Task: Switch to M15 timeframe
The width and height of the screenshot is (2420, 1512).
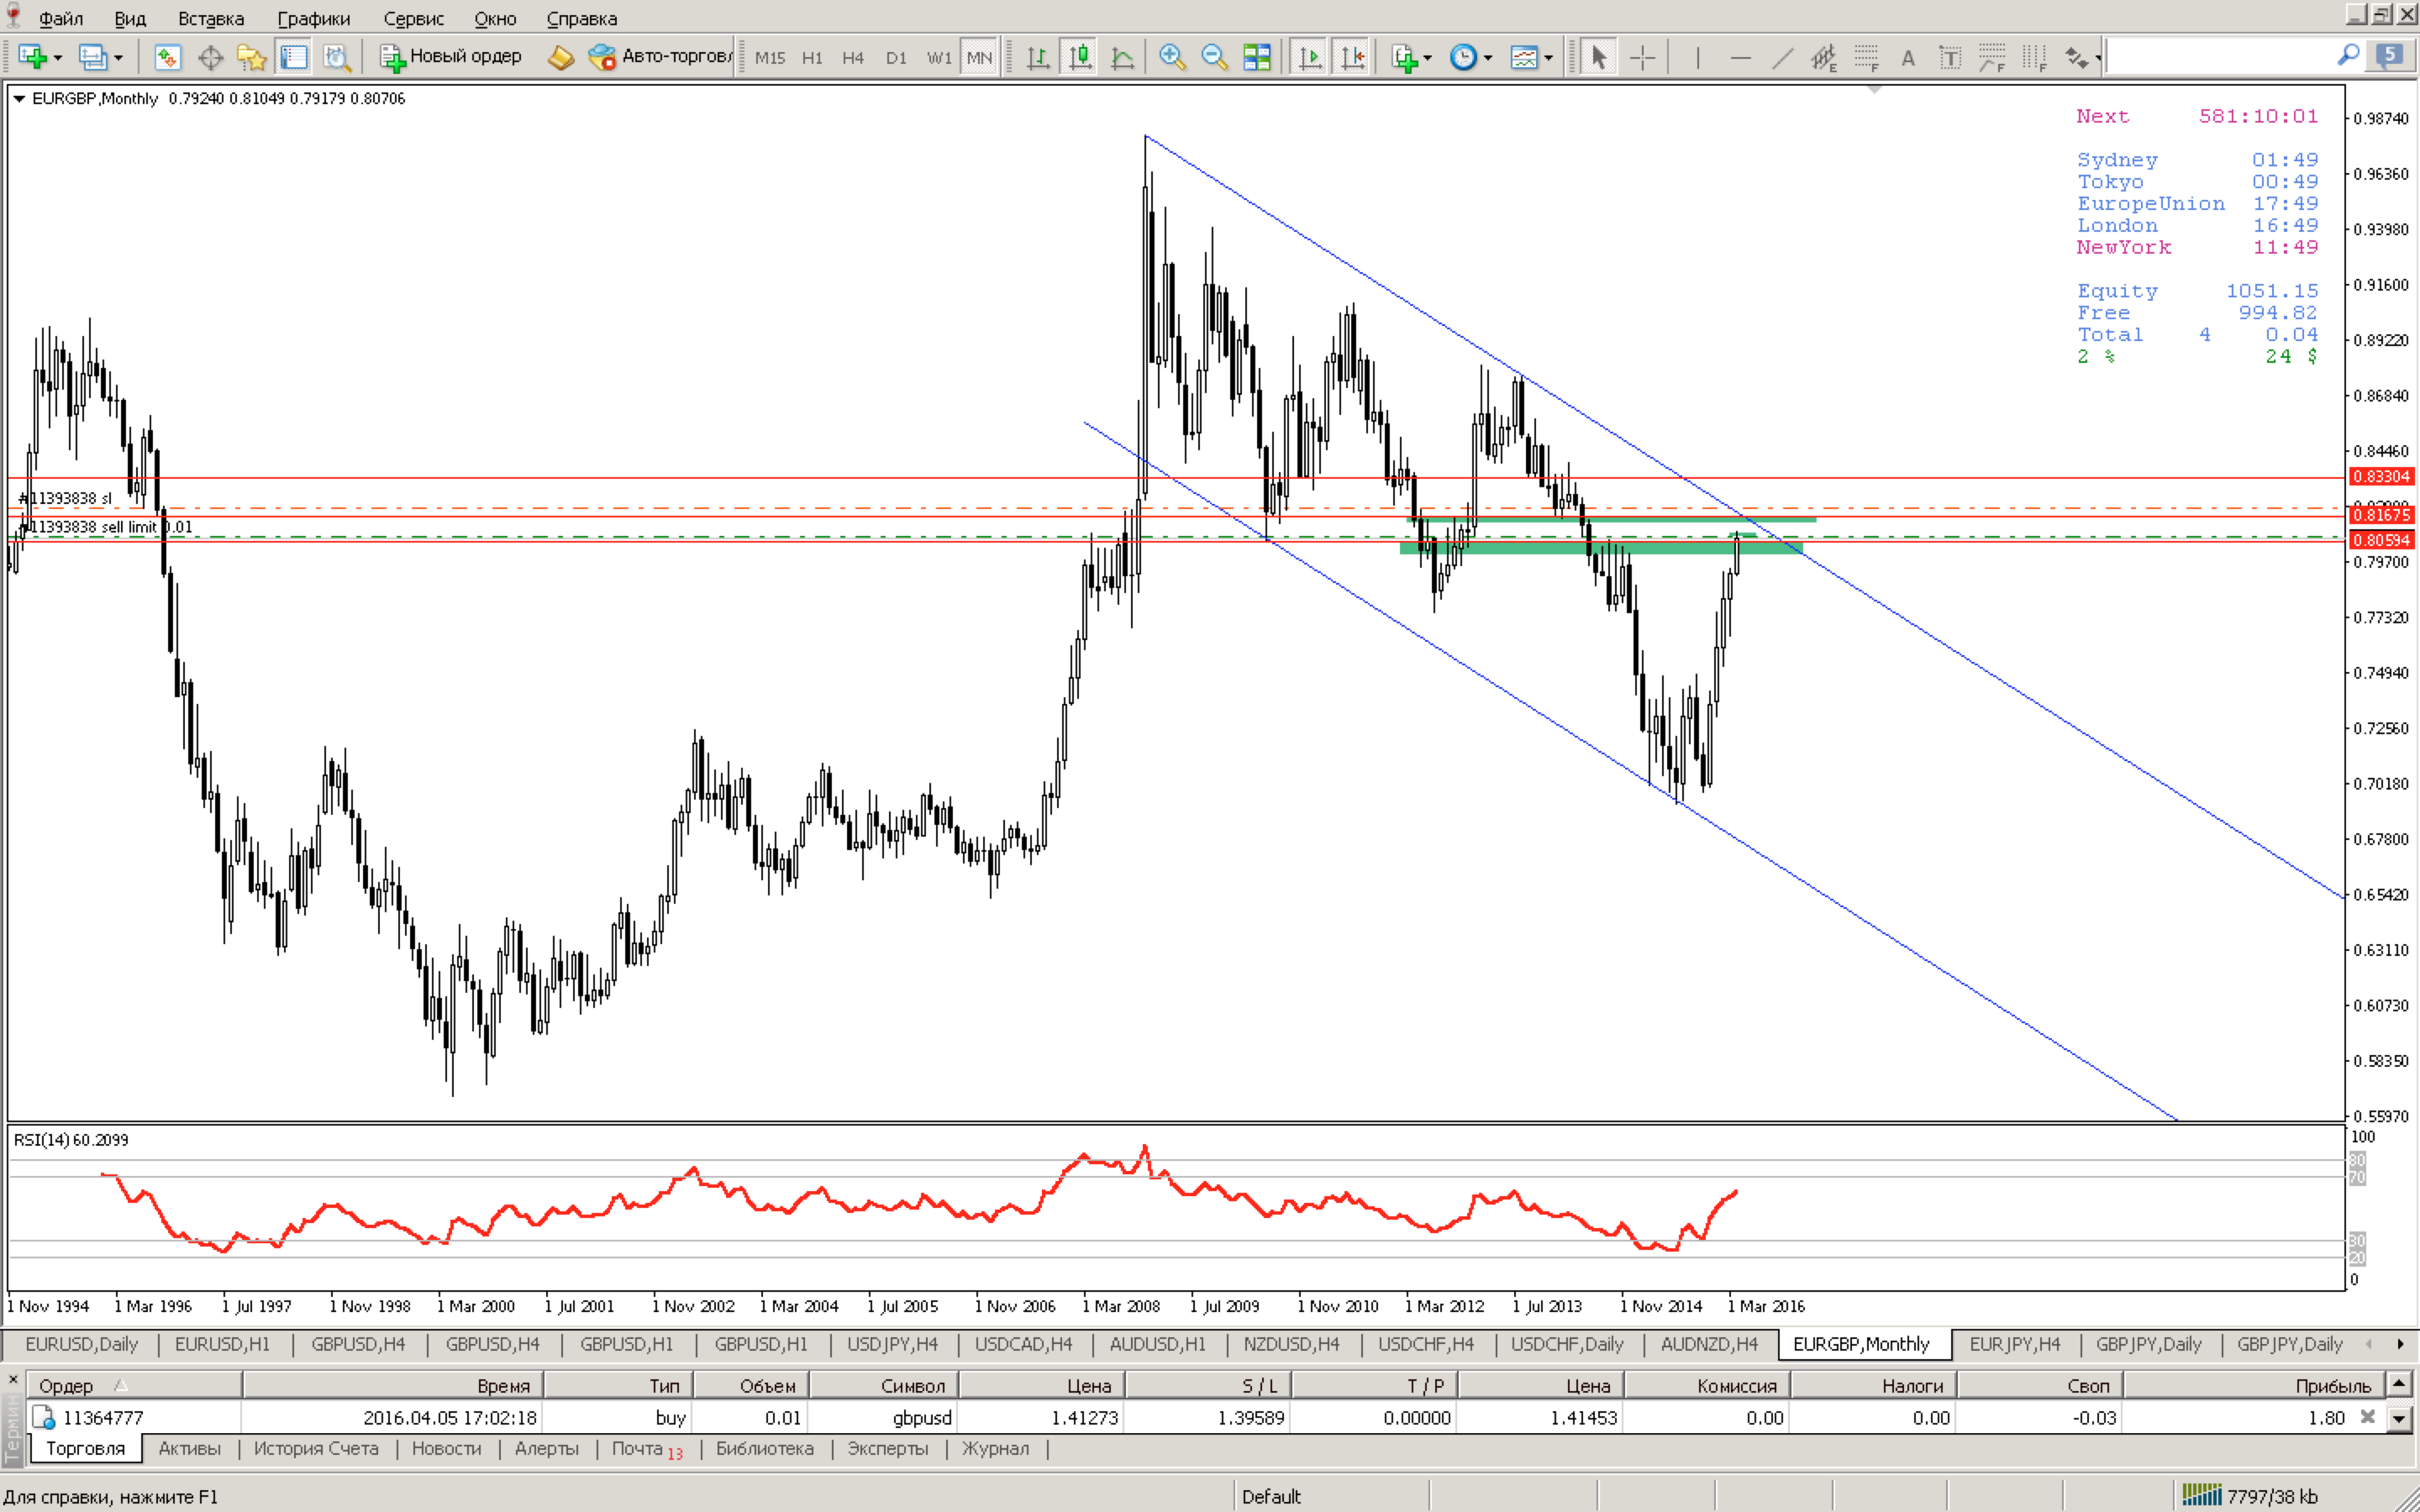Action: pos(770,58)
